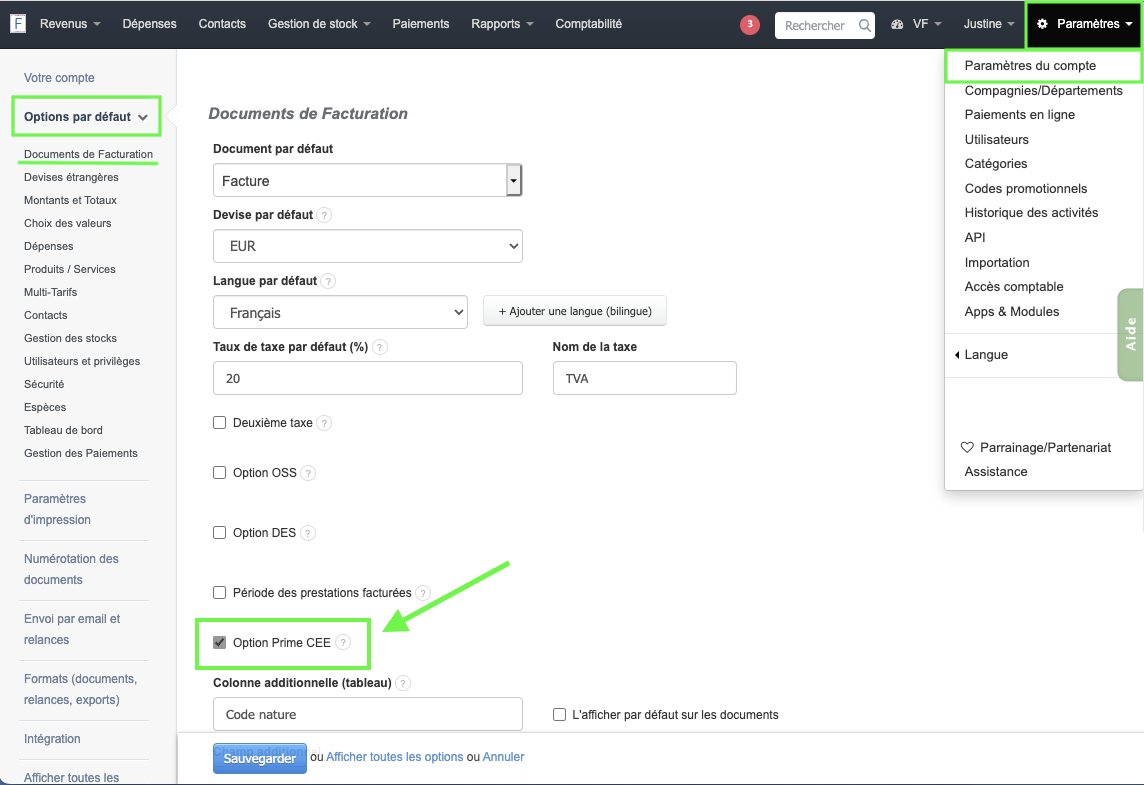The height and width of the screenshot is (785, 1144).
Task: Open the Comptabilité menu
Action: pyautogui.click(x=588, y=24)
